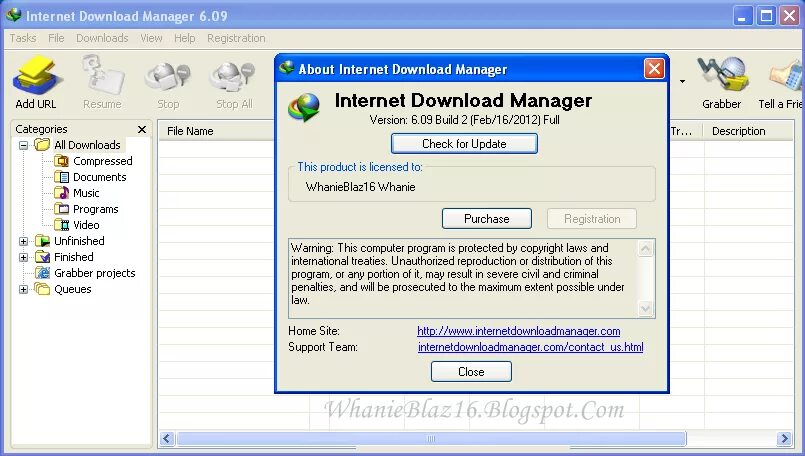The image size is (805, 456).
Task: Expand the Finished tree node
Action: [x=23, y=257]
